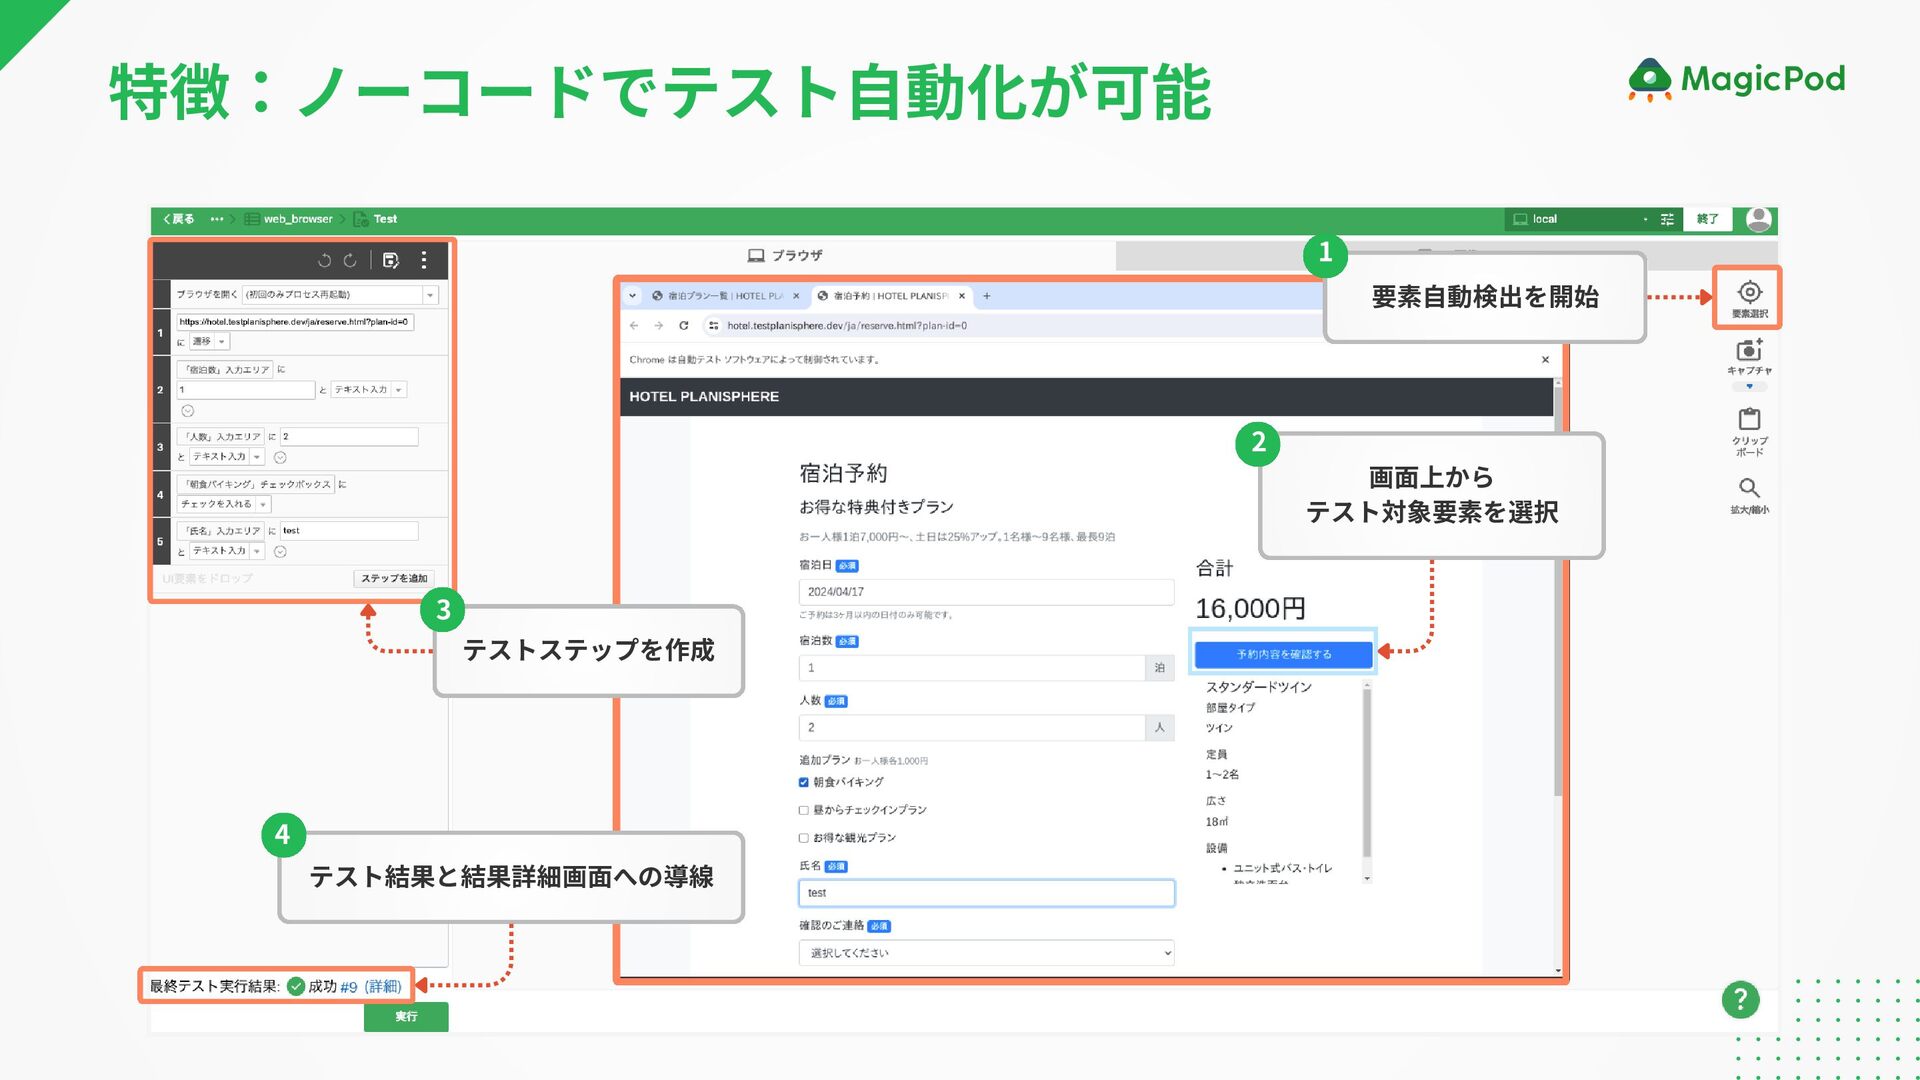The height and width of the screenshot is (1080, 1920).
Task: Click the save test case icon
Action: coord(391,261)
